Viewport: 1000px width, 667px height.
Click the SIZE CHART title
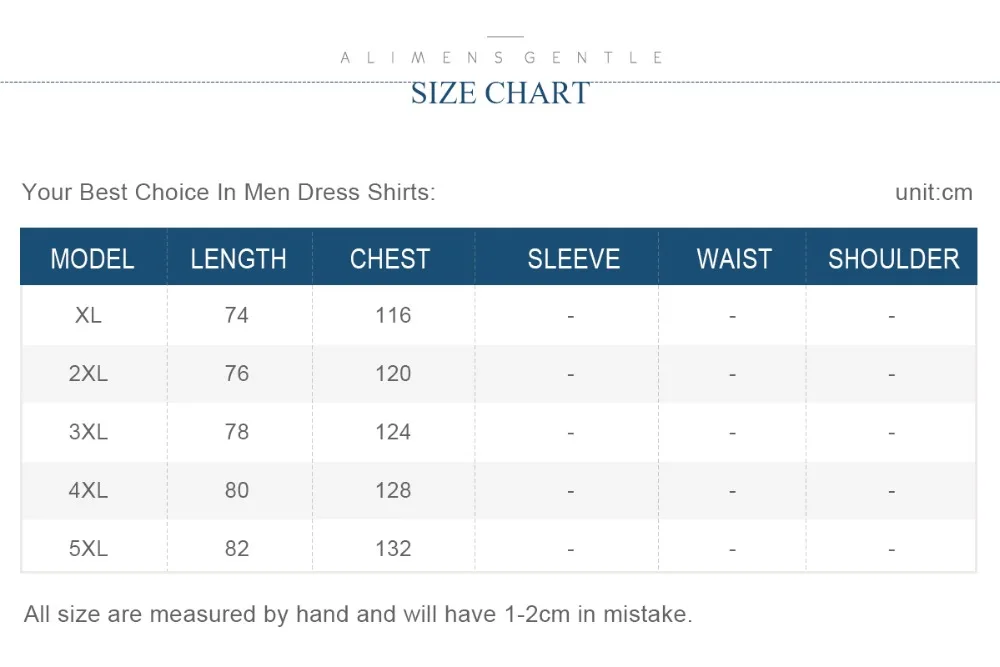pyautogui.click(x=500, y=93)
